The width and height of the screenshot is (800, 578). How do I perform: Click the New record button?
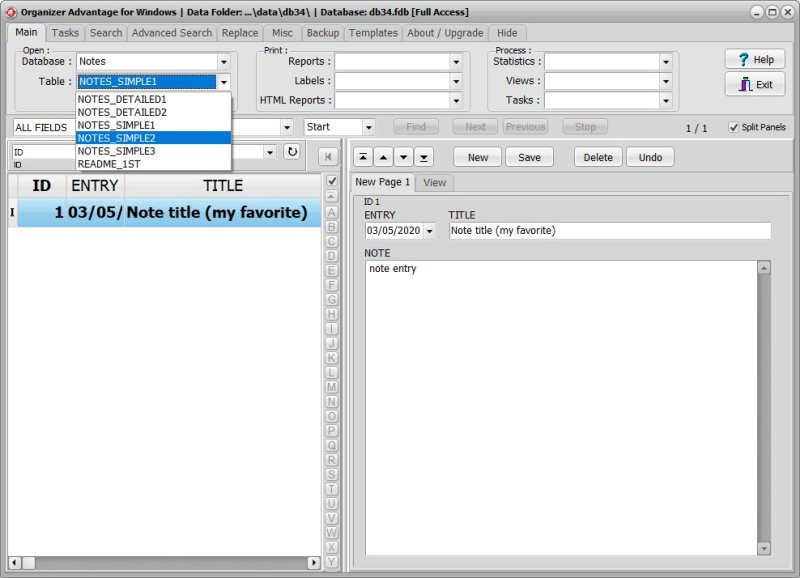point(478,157)
